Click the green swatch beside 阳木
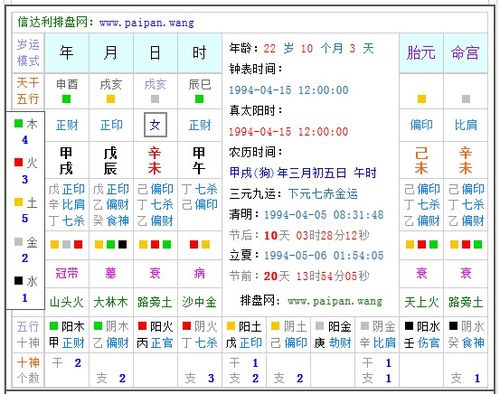 click(x=54, y=326)
